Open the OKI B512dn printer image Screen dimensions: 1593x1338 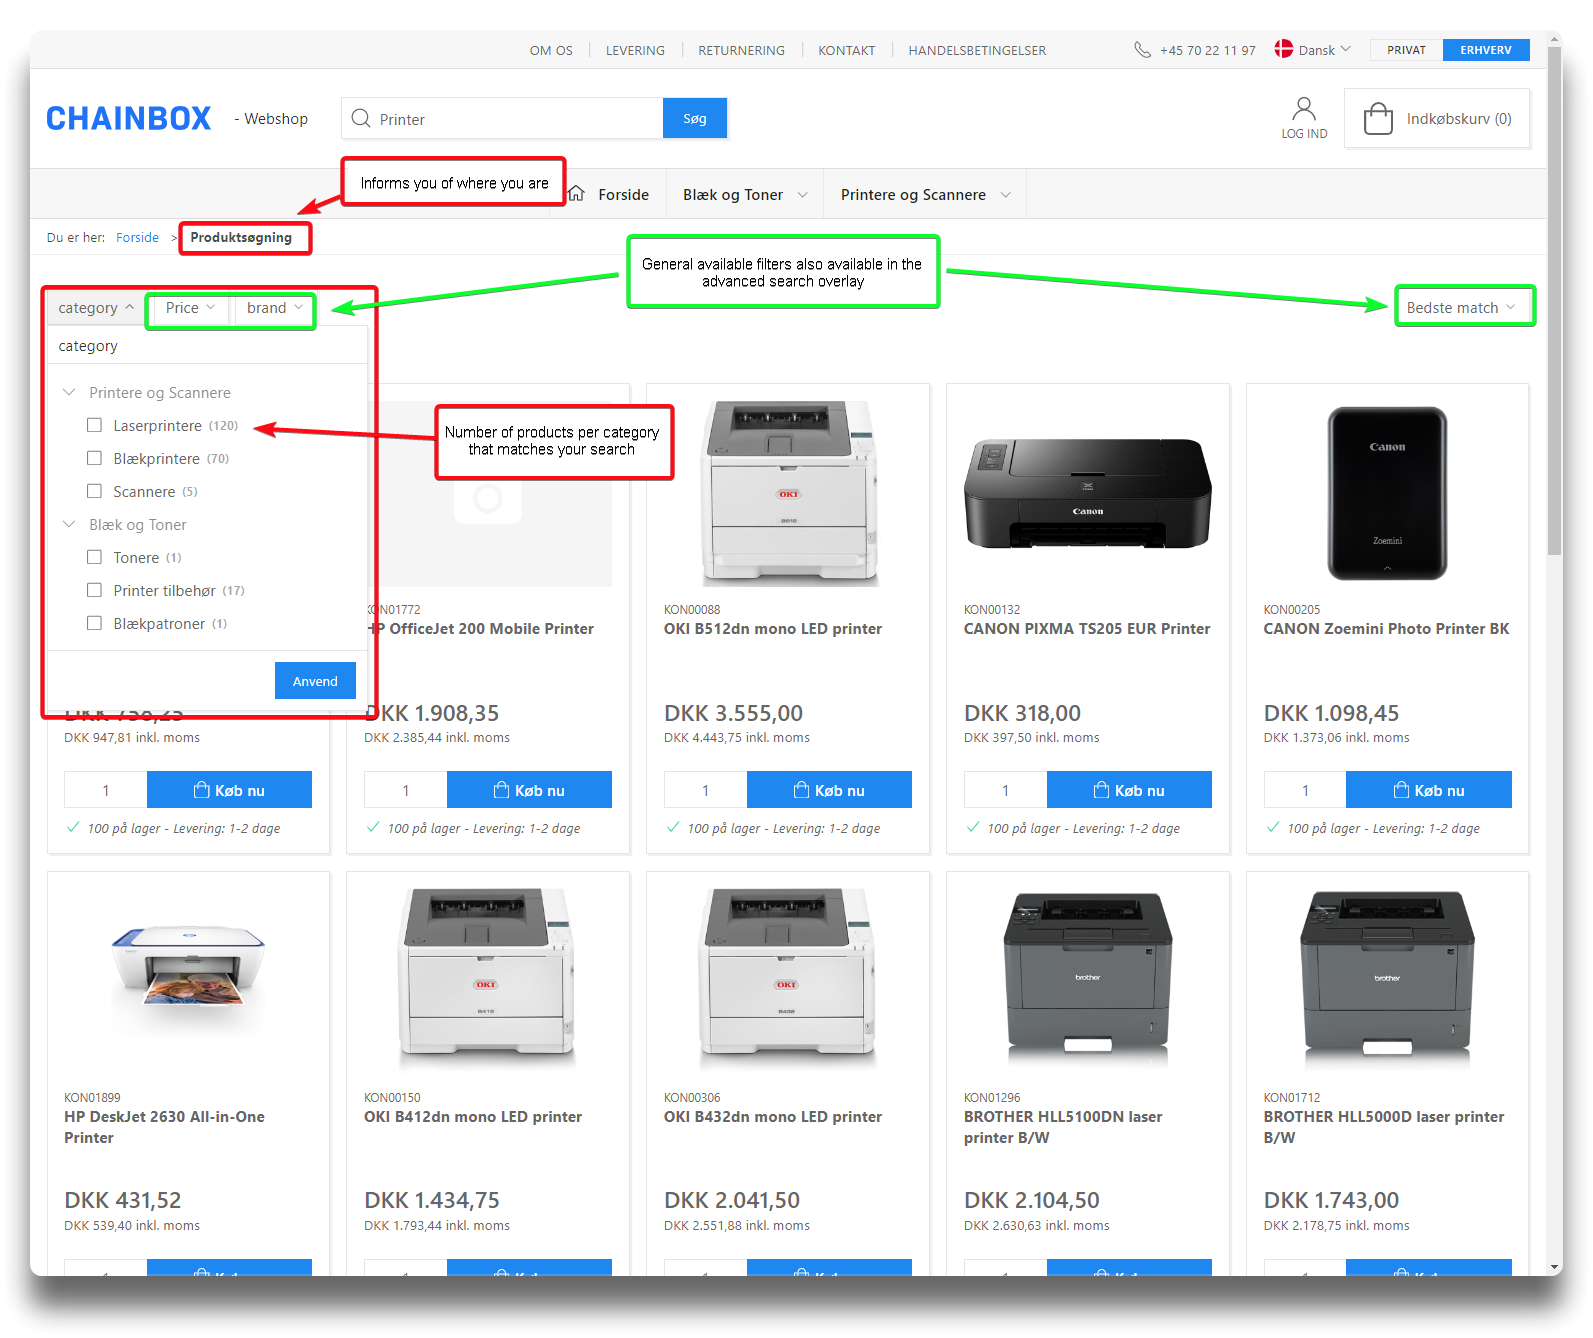tap(788, 493)
